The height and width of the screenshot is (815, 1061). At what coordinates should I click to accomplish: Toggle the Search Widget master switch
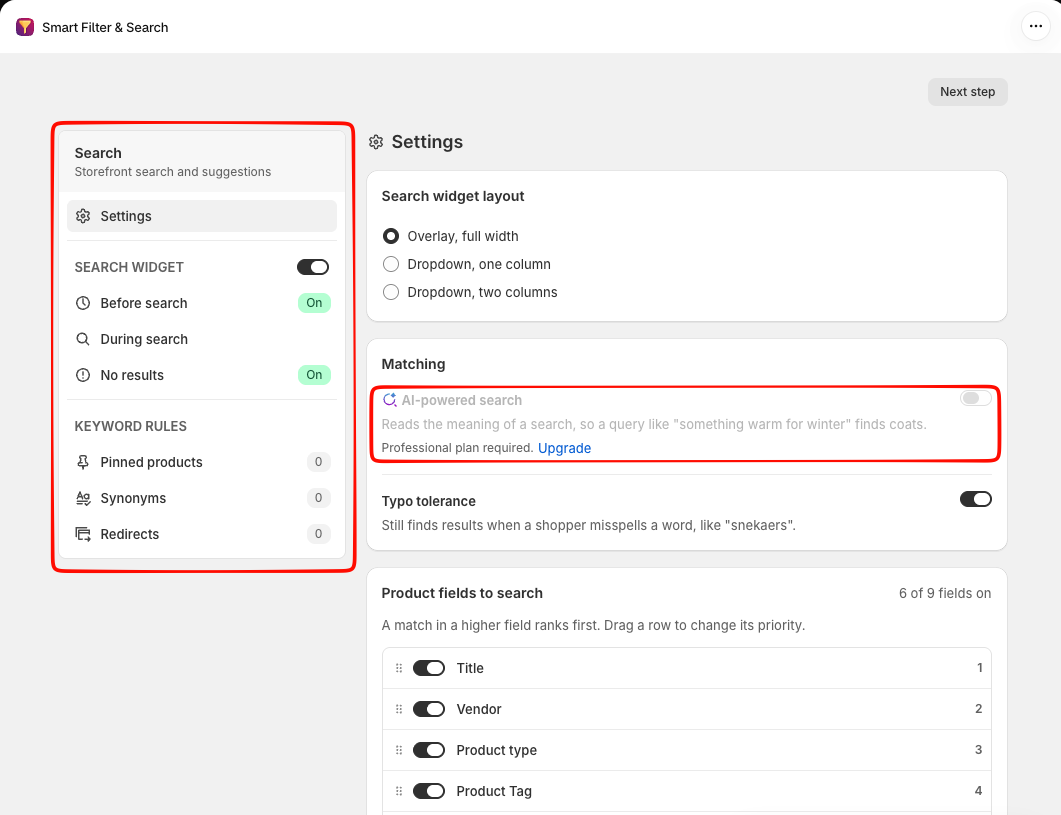[313, 267]
